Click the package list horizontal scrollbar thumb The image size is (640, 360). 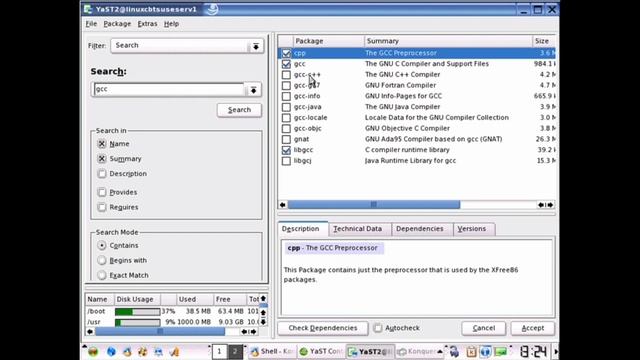click(374, 205)
